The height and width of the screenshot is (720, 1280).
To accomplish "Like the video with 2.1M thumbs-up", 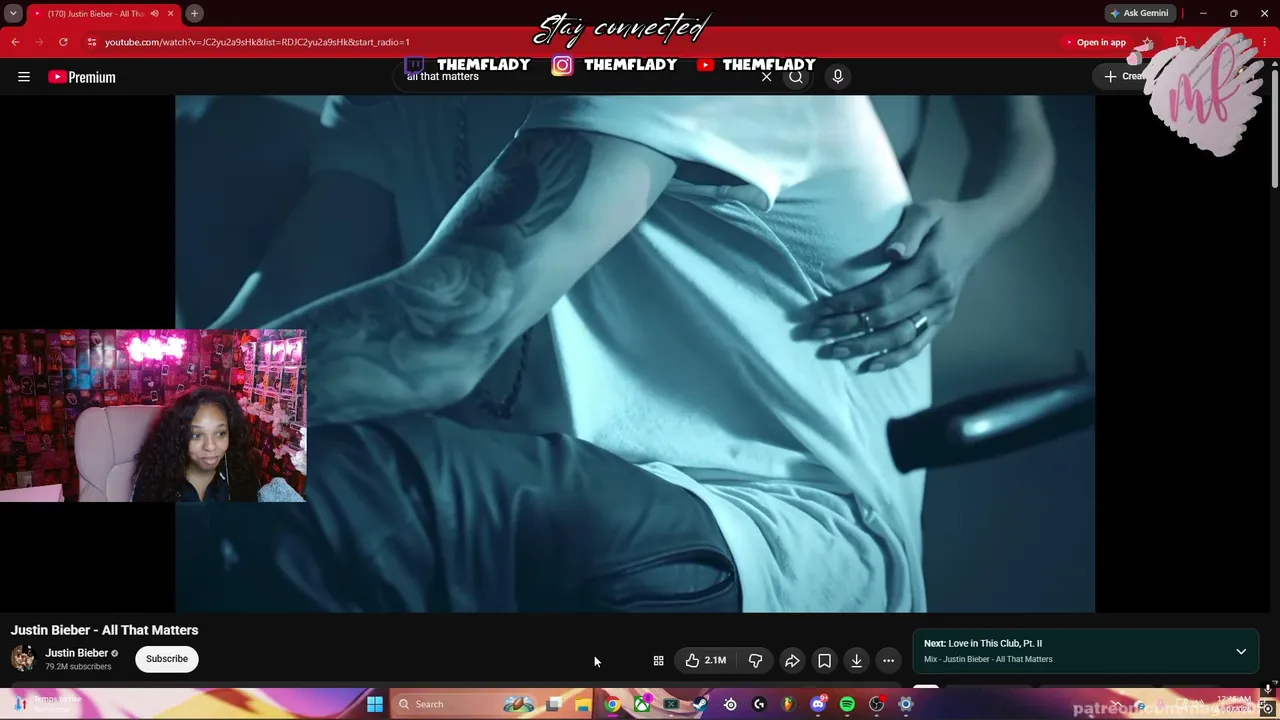I will [705, 660].
